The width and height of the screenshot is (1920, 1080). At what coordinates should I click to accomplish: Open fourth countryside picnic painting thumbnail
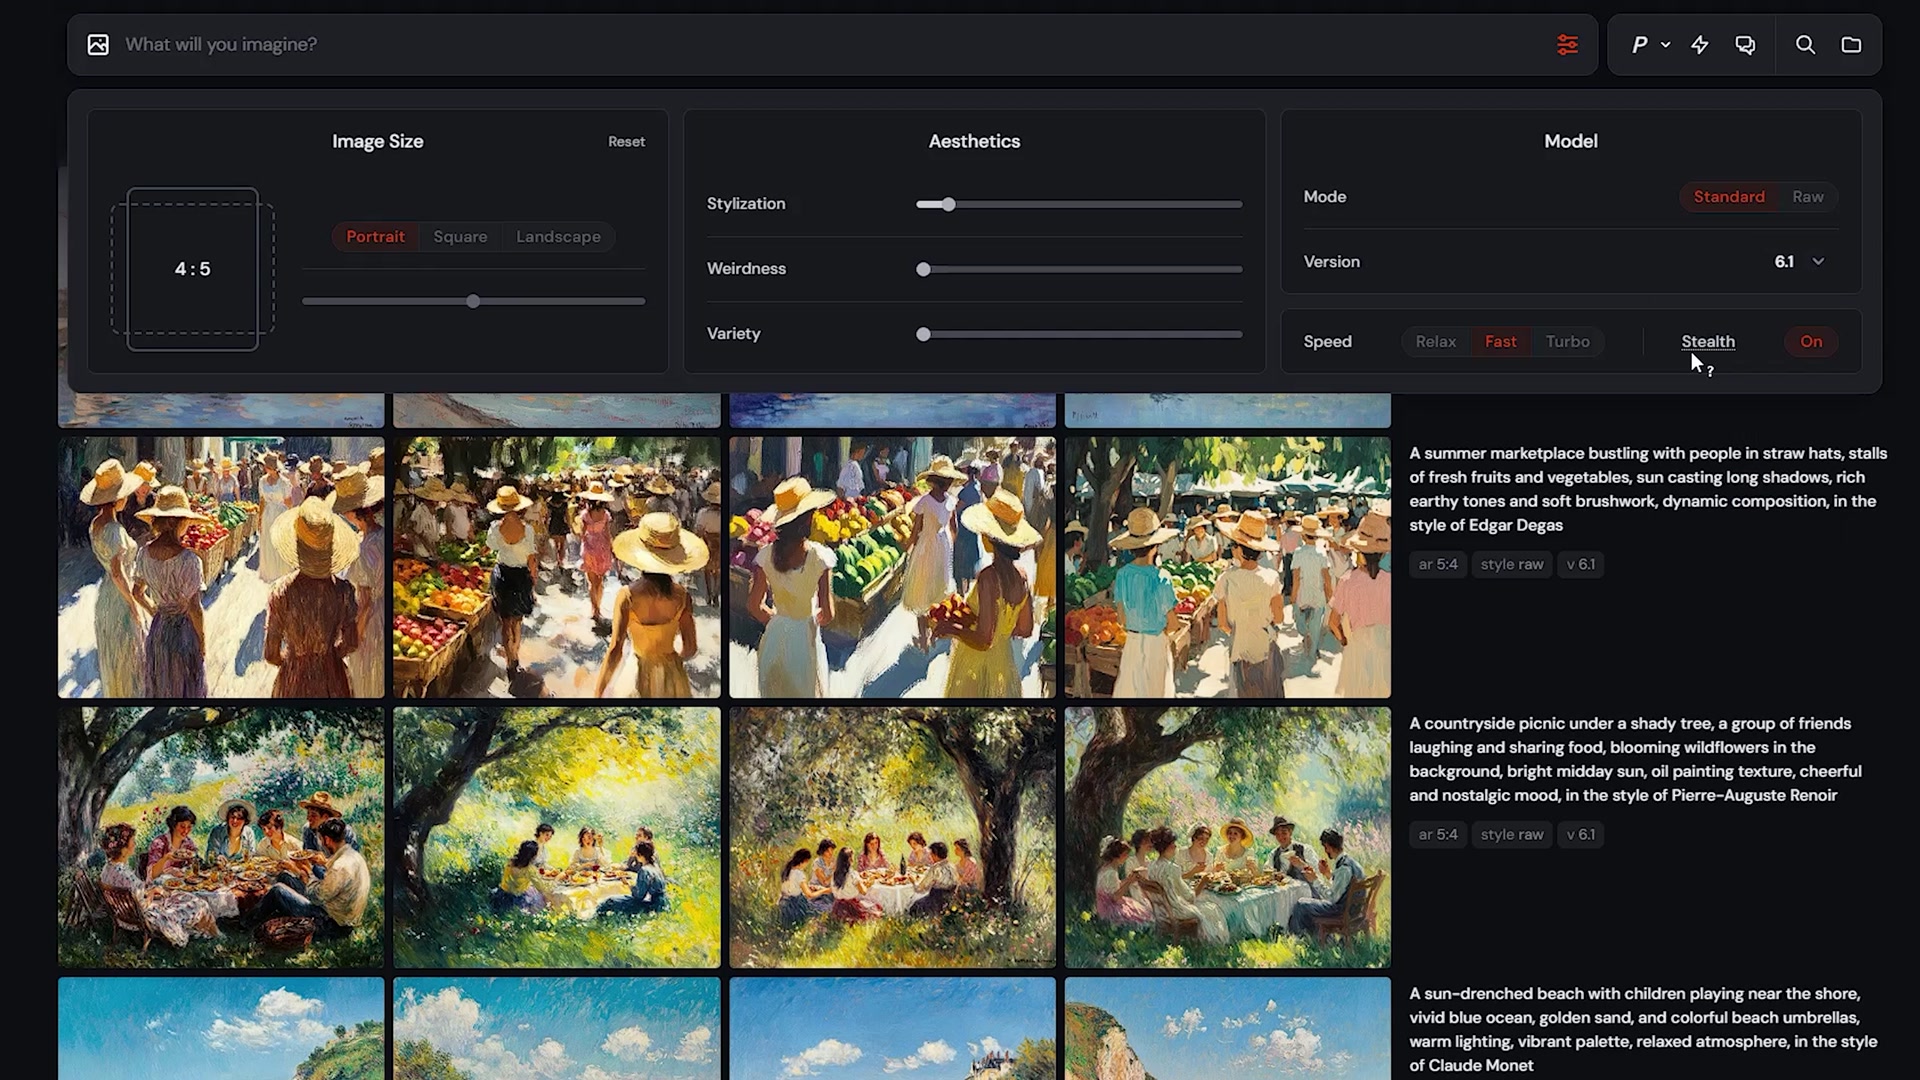(1227, 837)
